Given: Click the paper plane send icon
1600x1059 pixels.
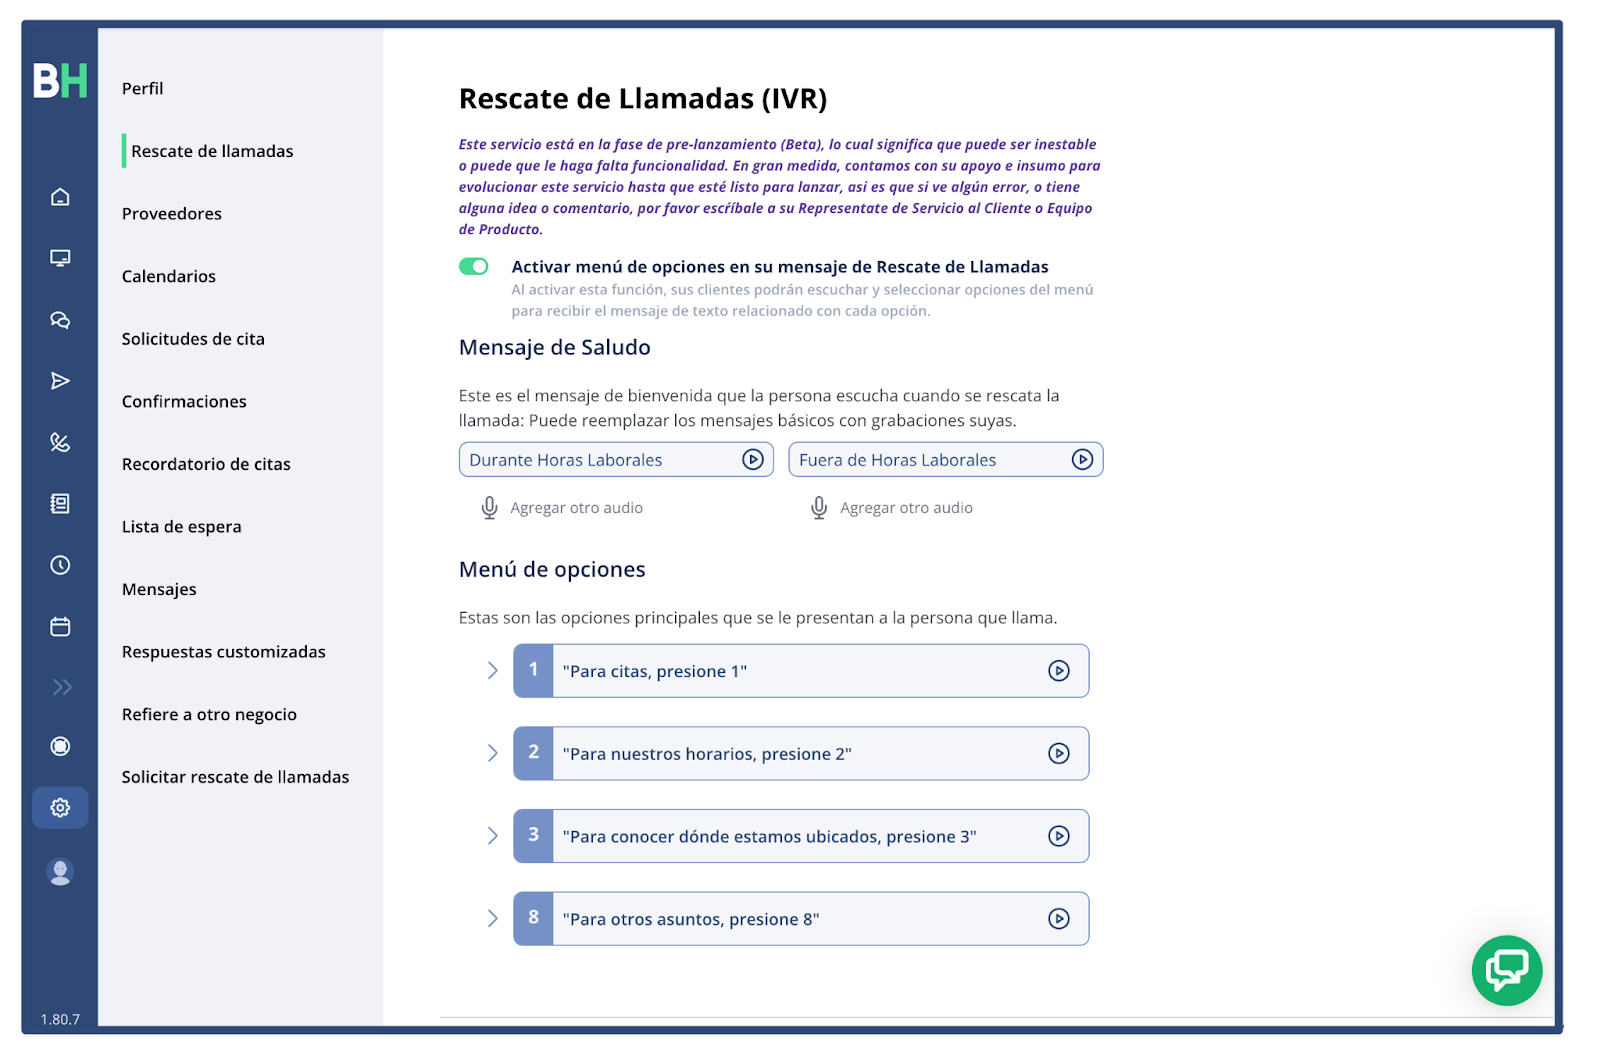Looking at the screenshot, I should pyautogui.click(x=60, y=381).
